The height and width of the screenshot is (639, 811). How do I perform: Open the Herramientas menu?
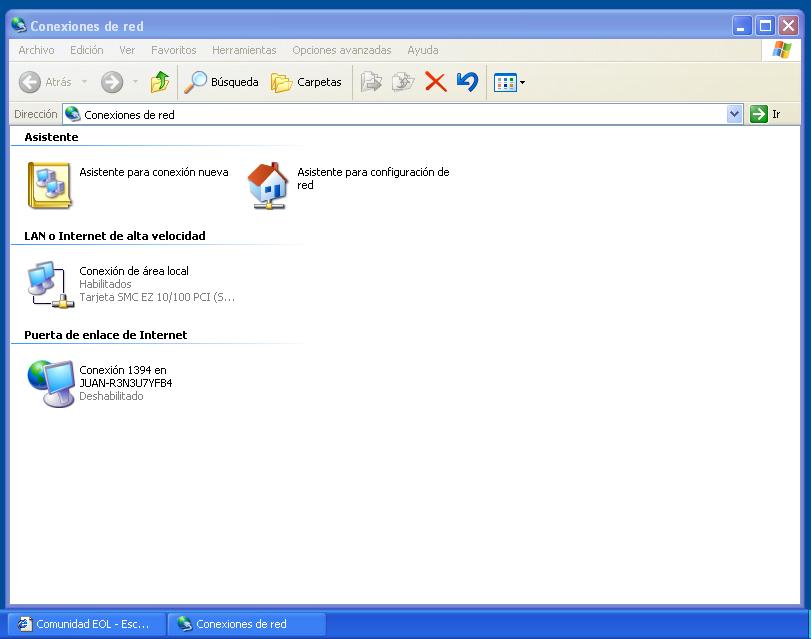[x=244, y=50]
